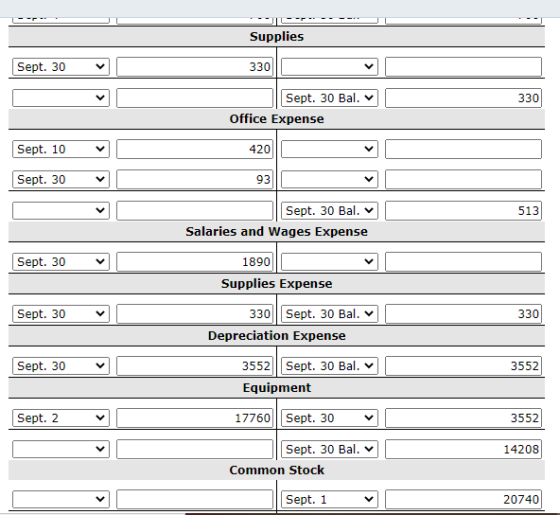Open Equipment Sept. 30 credit date dropdown

coord(329,418)
